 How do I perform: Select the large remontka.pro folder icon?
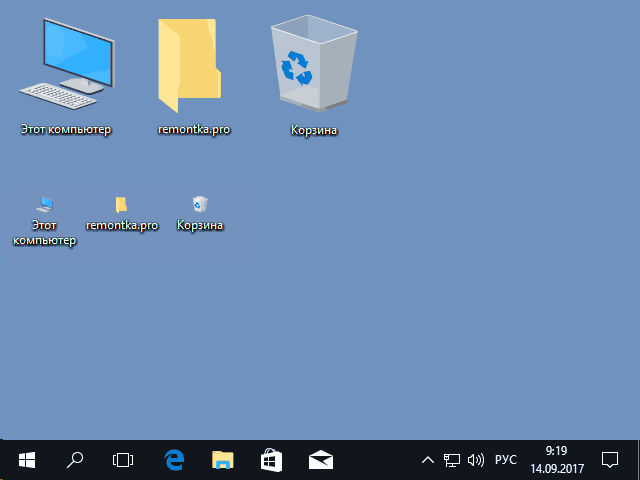pos(190,66)
